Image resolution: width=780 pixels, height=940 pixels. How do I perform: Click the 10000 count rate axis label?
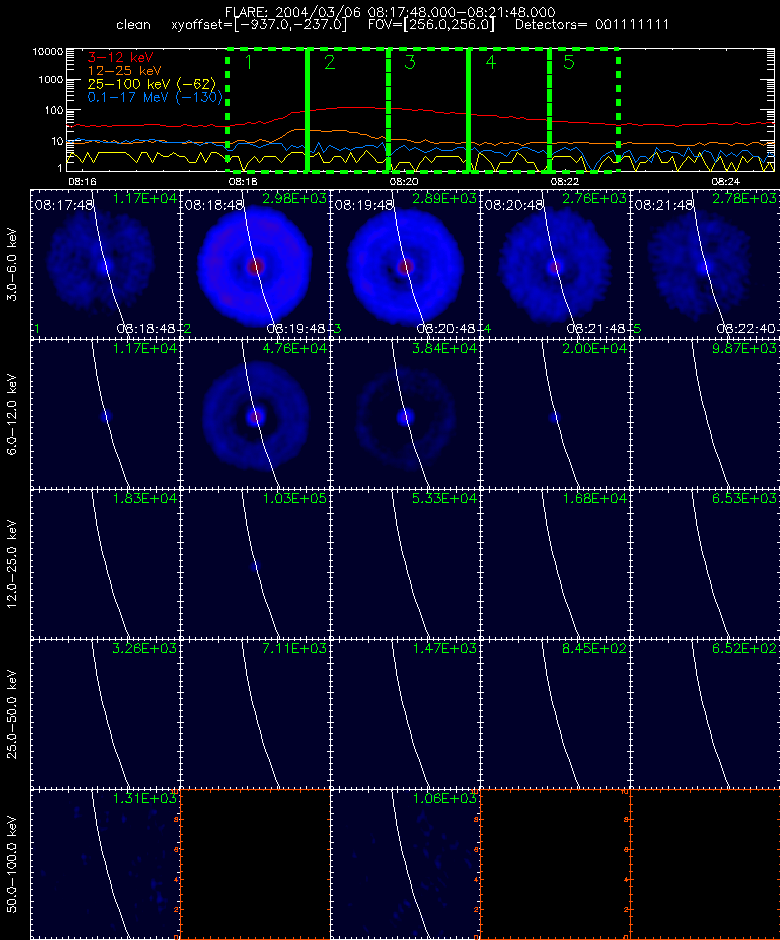click(x=47, y=52)
